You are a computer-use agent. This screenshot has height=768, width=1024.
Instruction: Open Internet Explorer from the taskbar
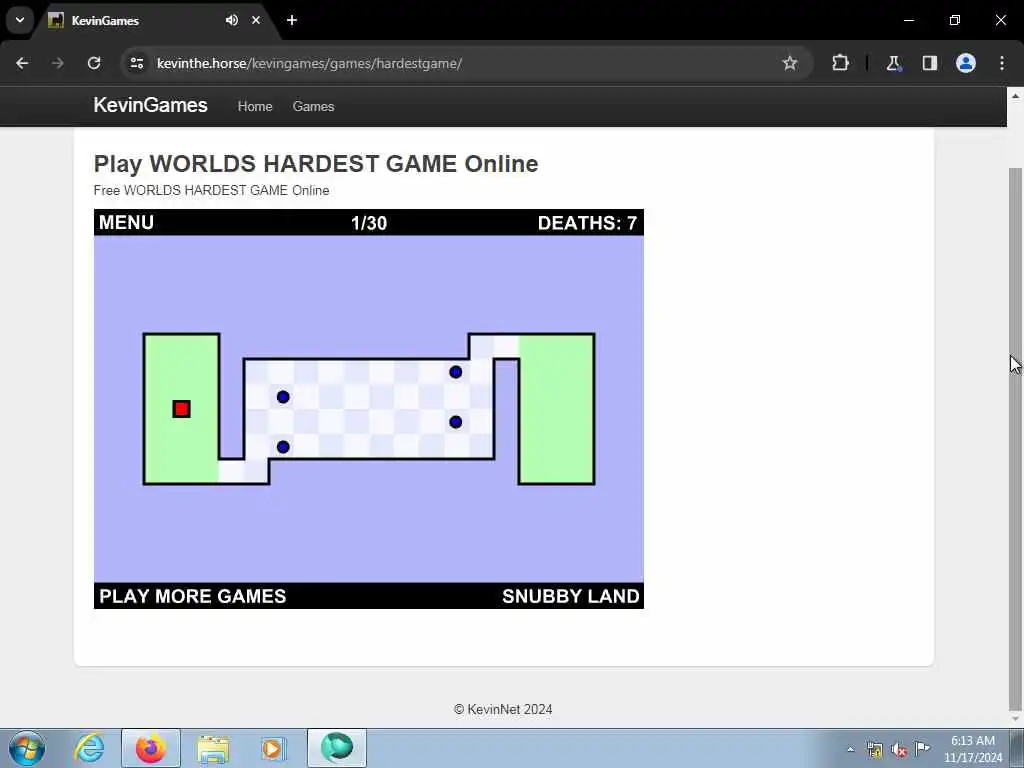[x=89, y=748]
